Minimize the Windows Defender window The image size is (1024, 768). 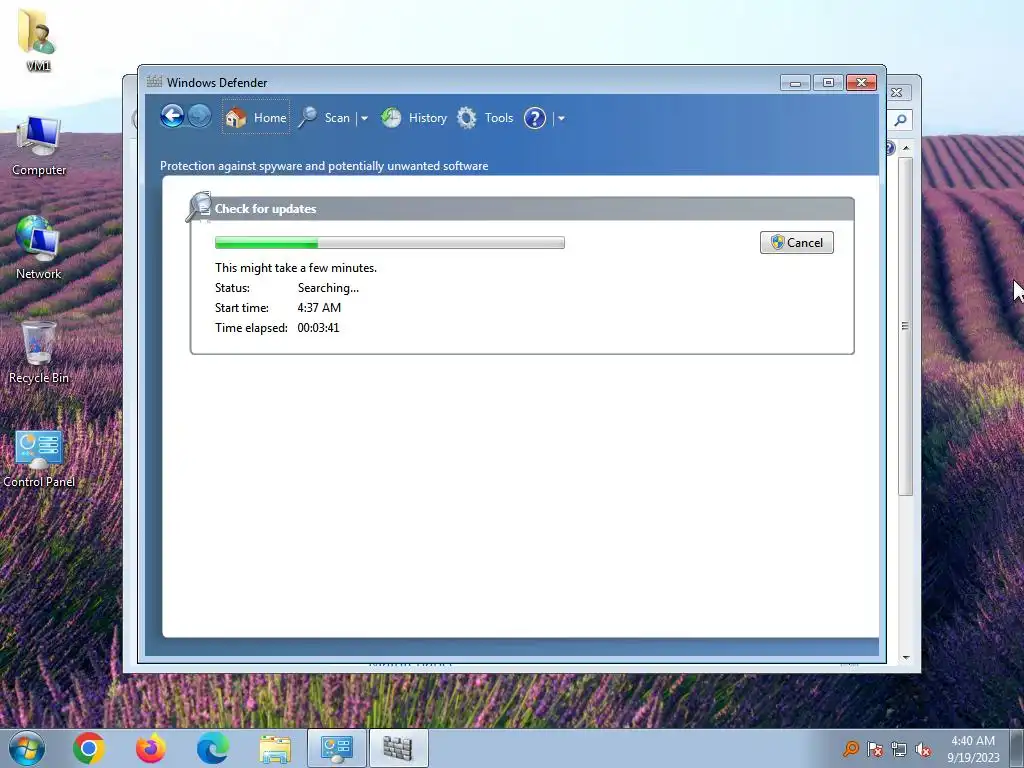[x=795, y=83]
